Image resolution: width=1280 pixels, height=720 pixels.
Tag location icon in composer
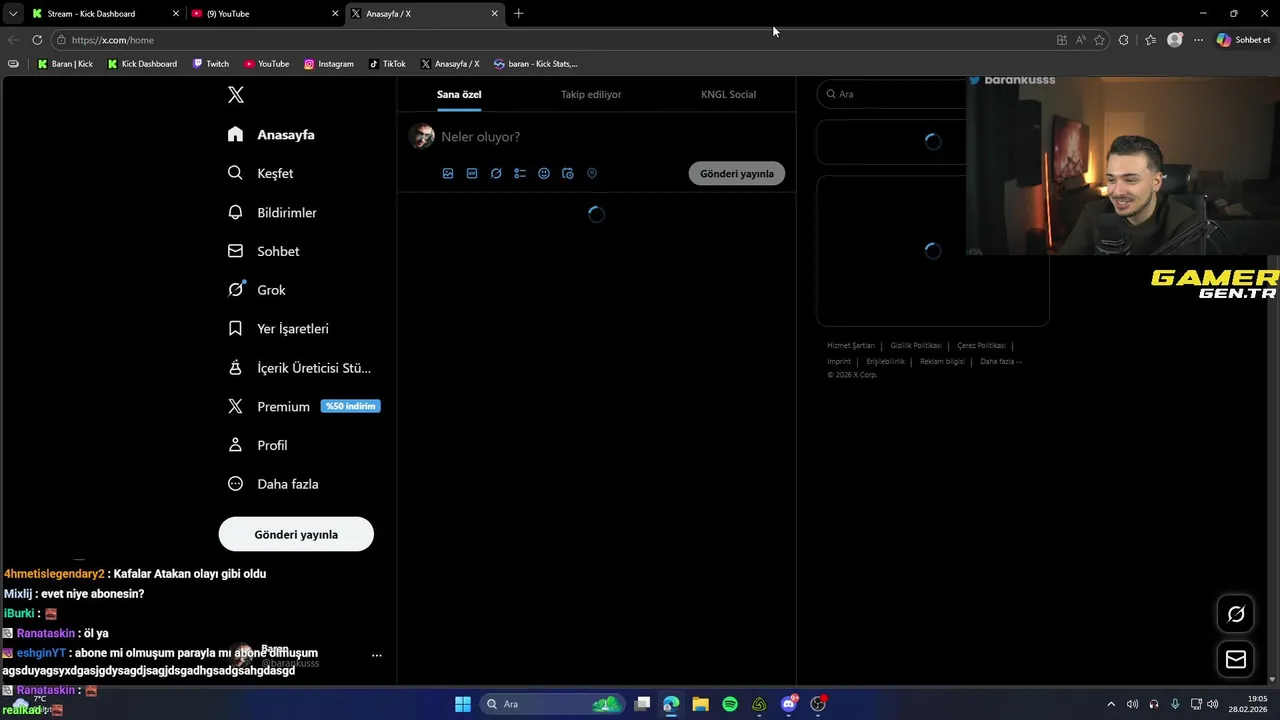point(592,173)
